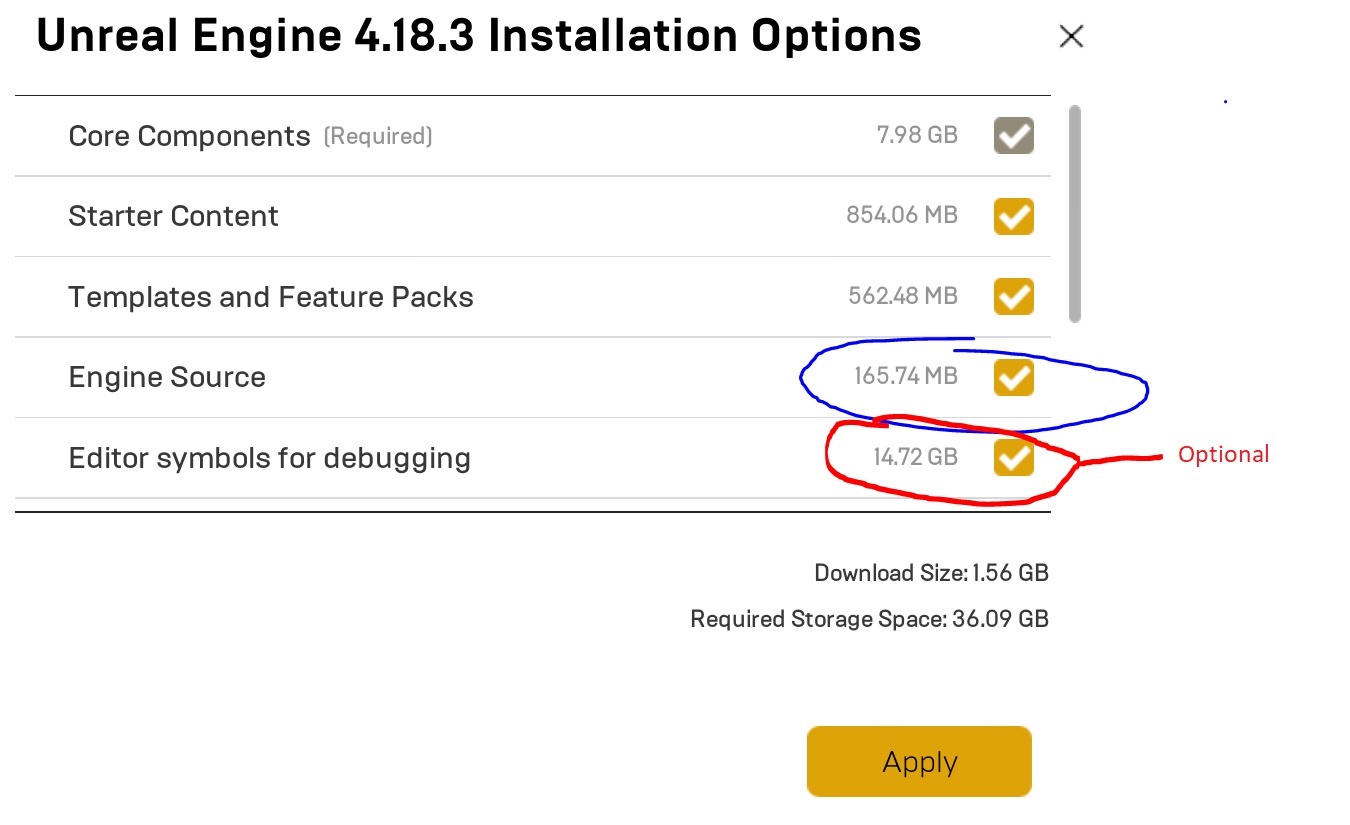Close the Installation Options dialog

tap(1071, 37)
